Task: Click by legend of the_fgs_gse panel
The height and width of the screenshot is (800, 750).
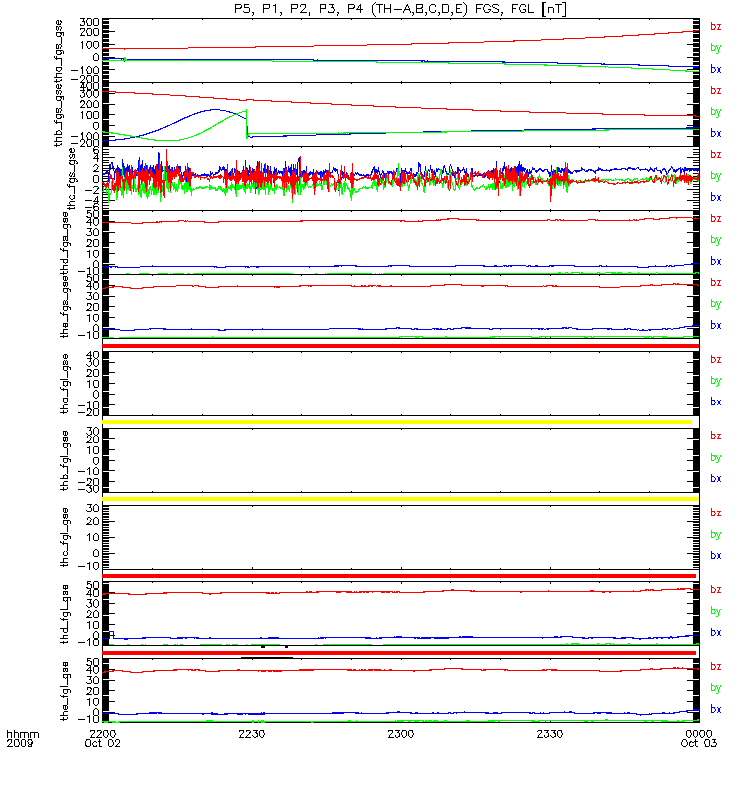Action: [716, 304]
